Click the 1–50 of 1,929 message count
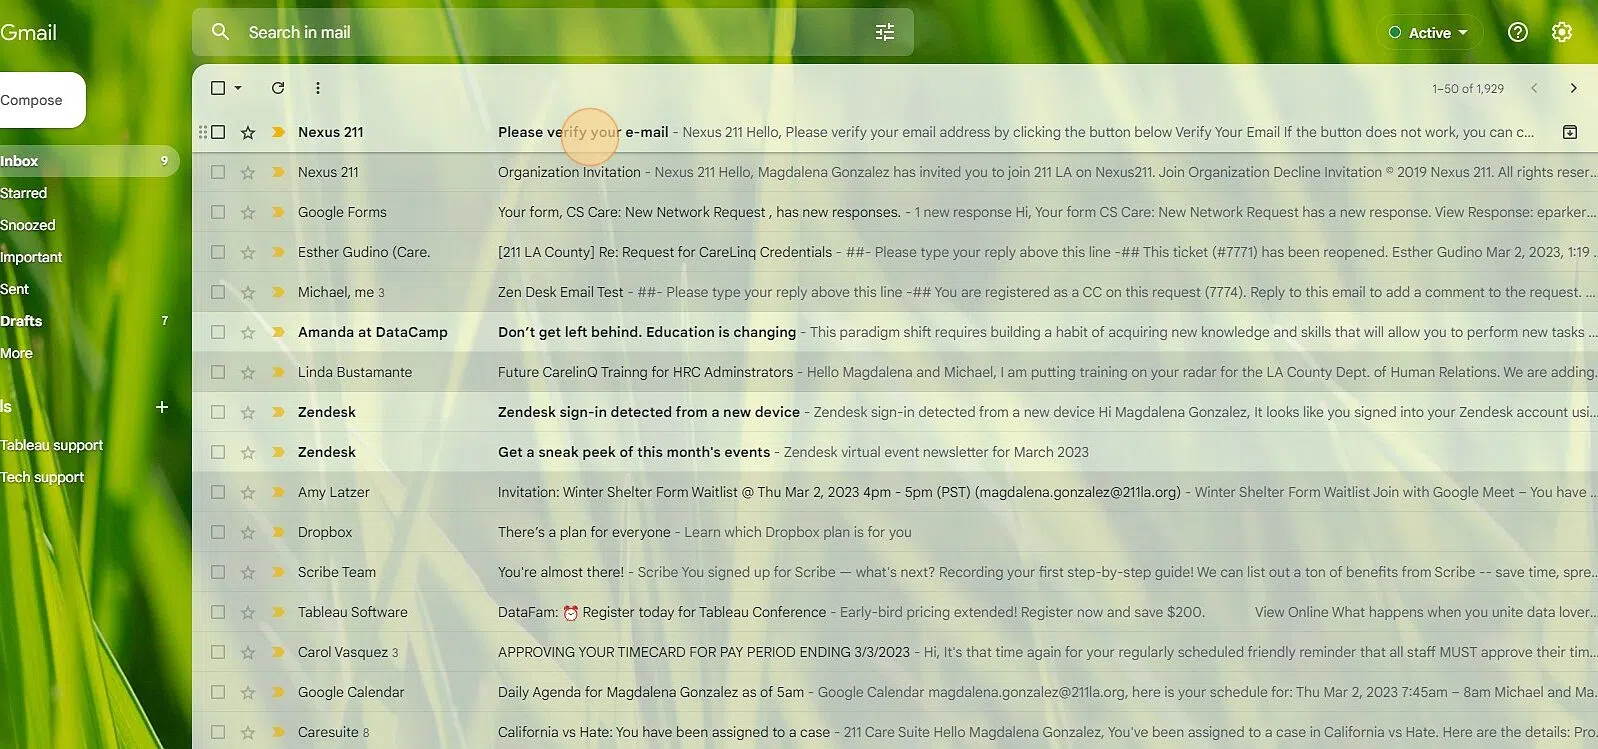Image resolution: width=1598 pixels, height=749 pixels. 1468,88
